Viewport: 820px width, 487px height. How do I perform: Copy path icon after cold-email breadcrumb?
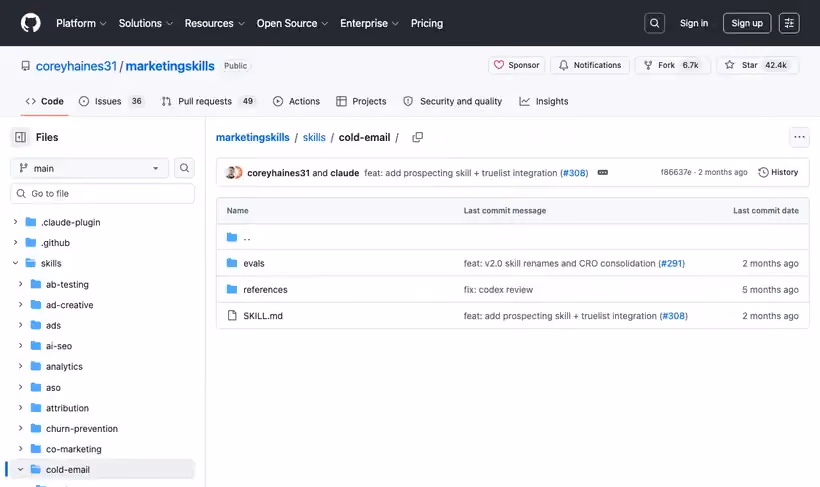tap(417, 137)
